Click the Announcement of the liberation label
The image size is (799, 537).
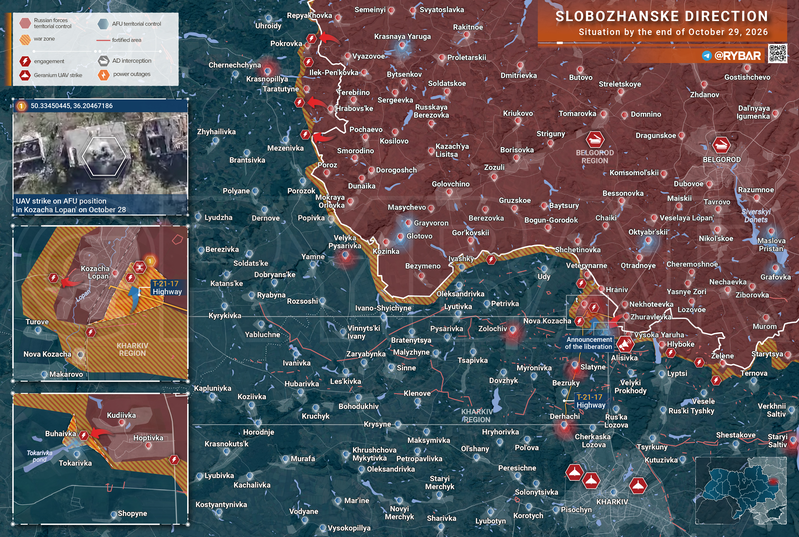coord(589,343)
